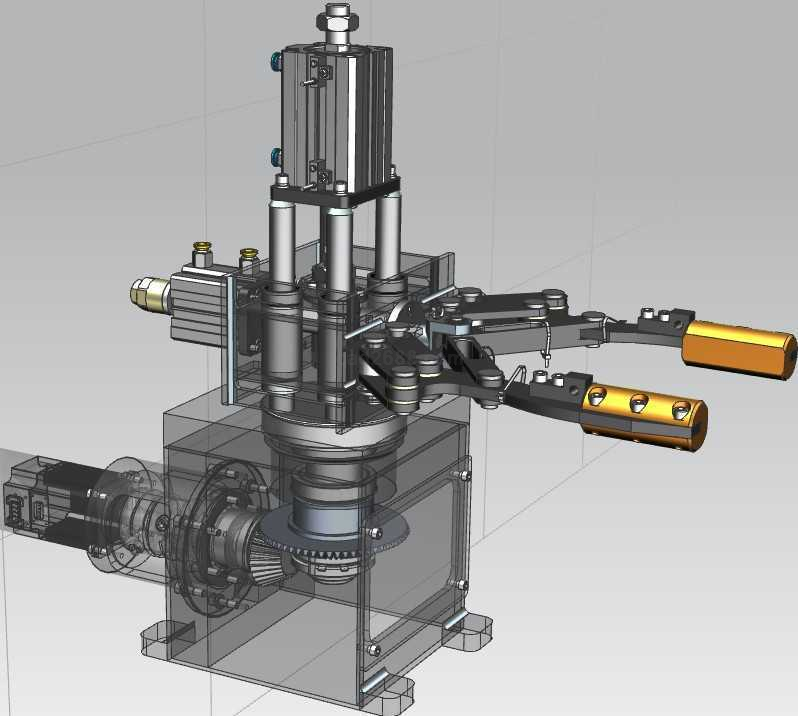Viewport: 798px width, 716px height.
Task: Pick the upper gold gripper finger tip
Action: point(738,345)
